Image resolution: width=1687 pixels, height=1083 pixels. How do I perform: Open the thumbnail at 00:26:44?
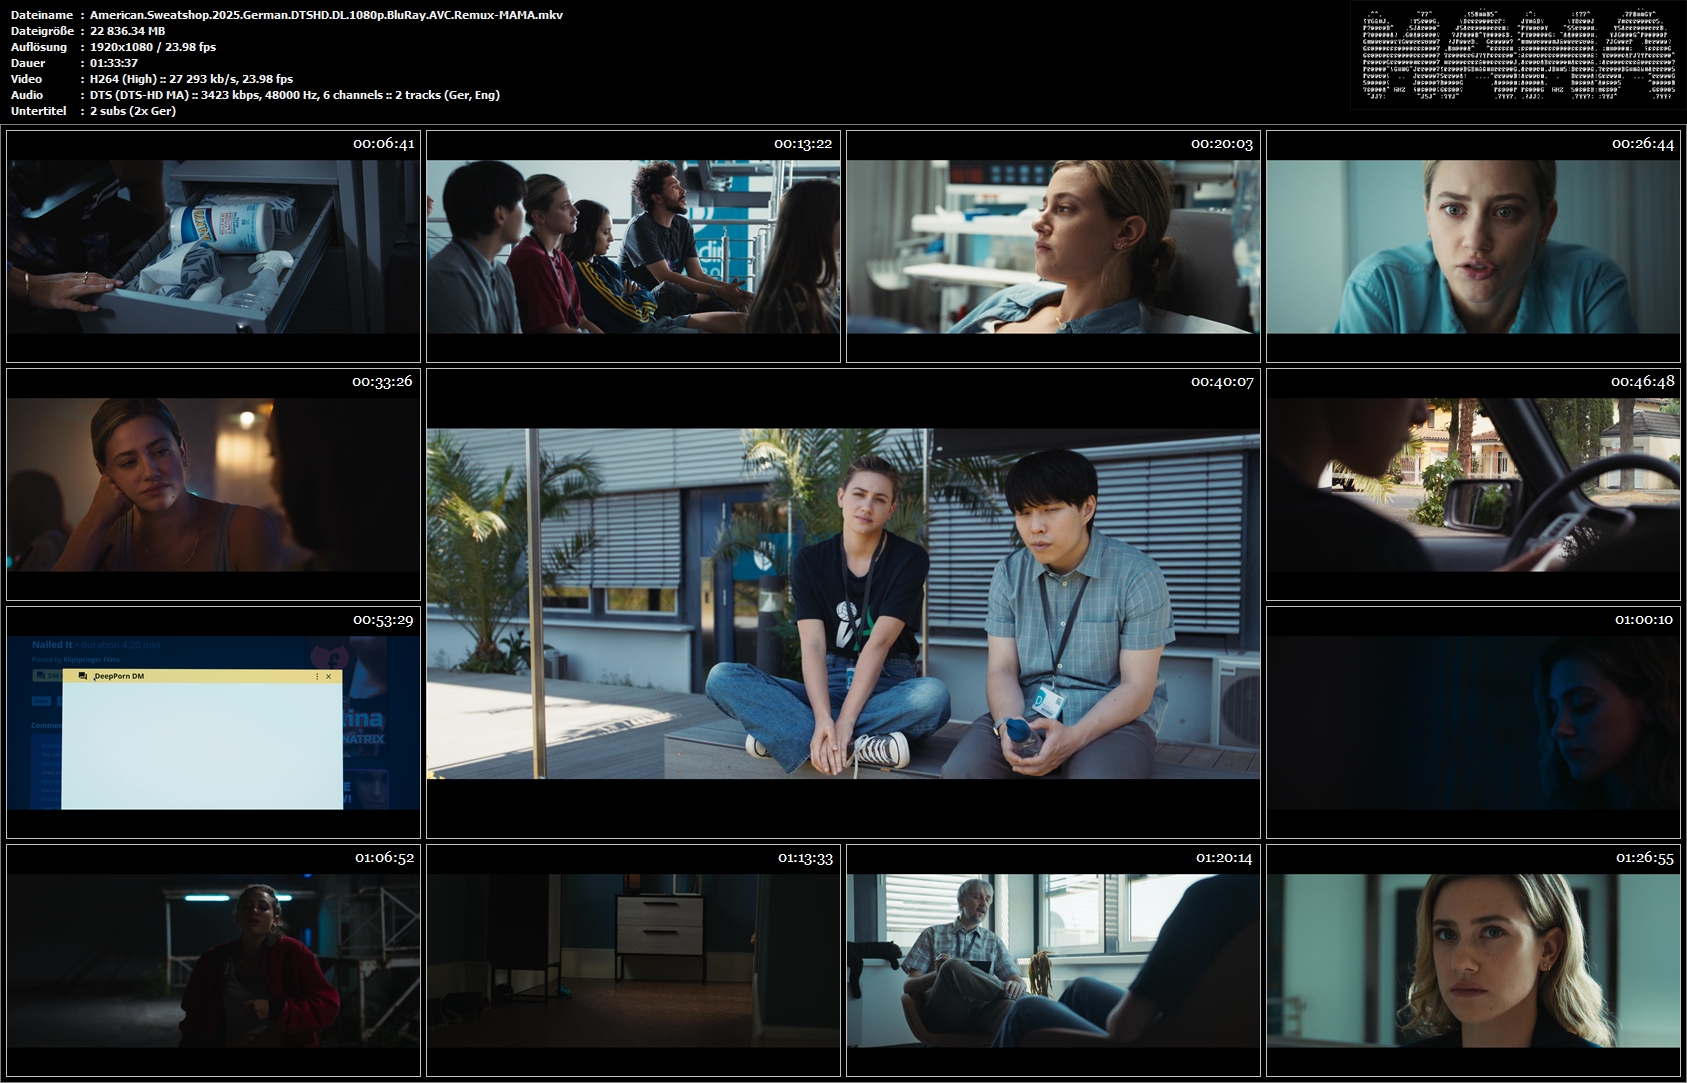point(1473,246)
